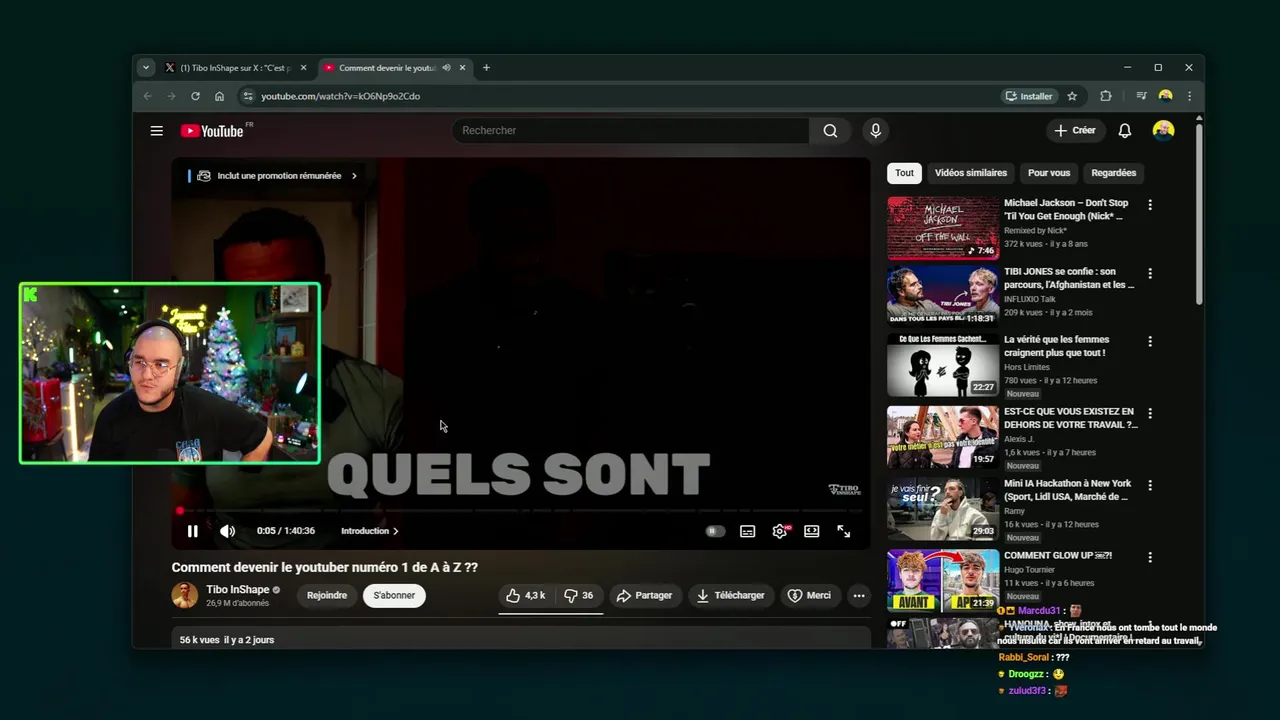The width and height of the screenshot is (1280, 720).
Task: Go back with the browser back arrow
Action: (x=147, y=96)
